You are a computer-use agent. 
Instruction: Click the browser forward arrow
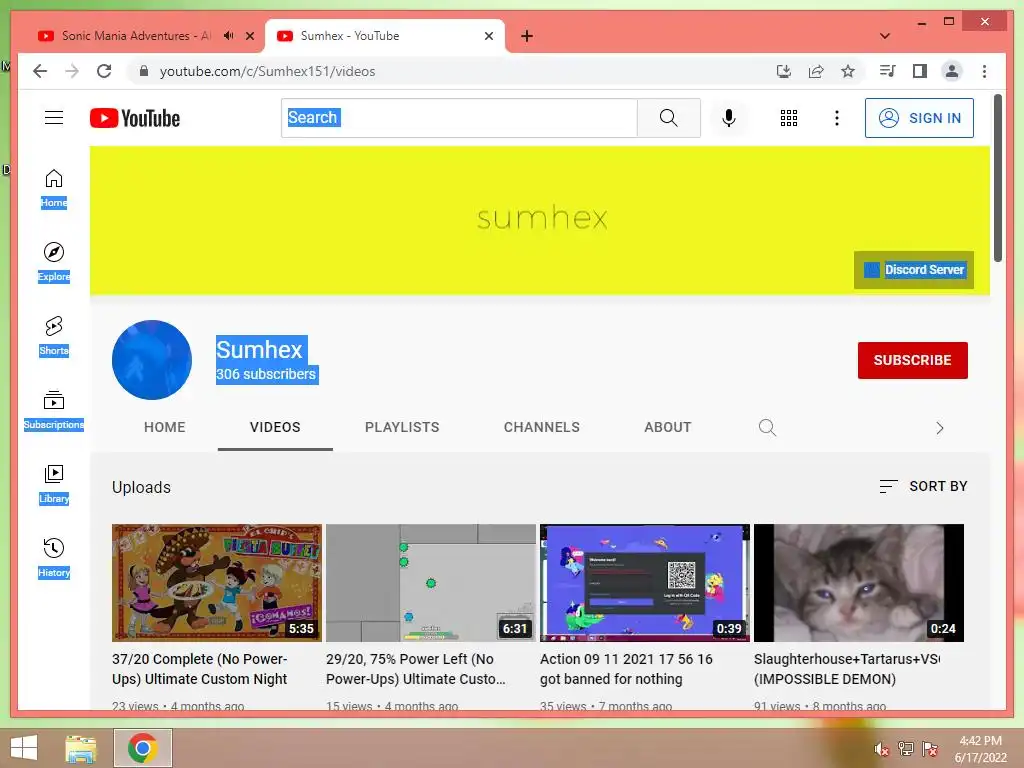72,71
